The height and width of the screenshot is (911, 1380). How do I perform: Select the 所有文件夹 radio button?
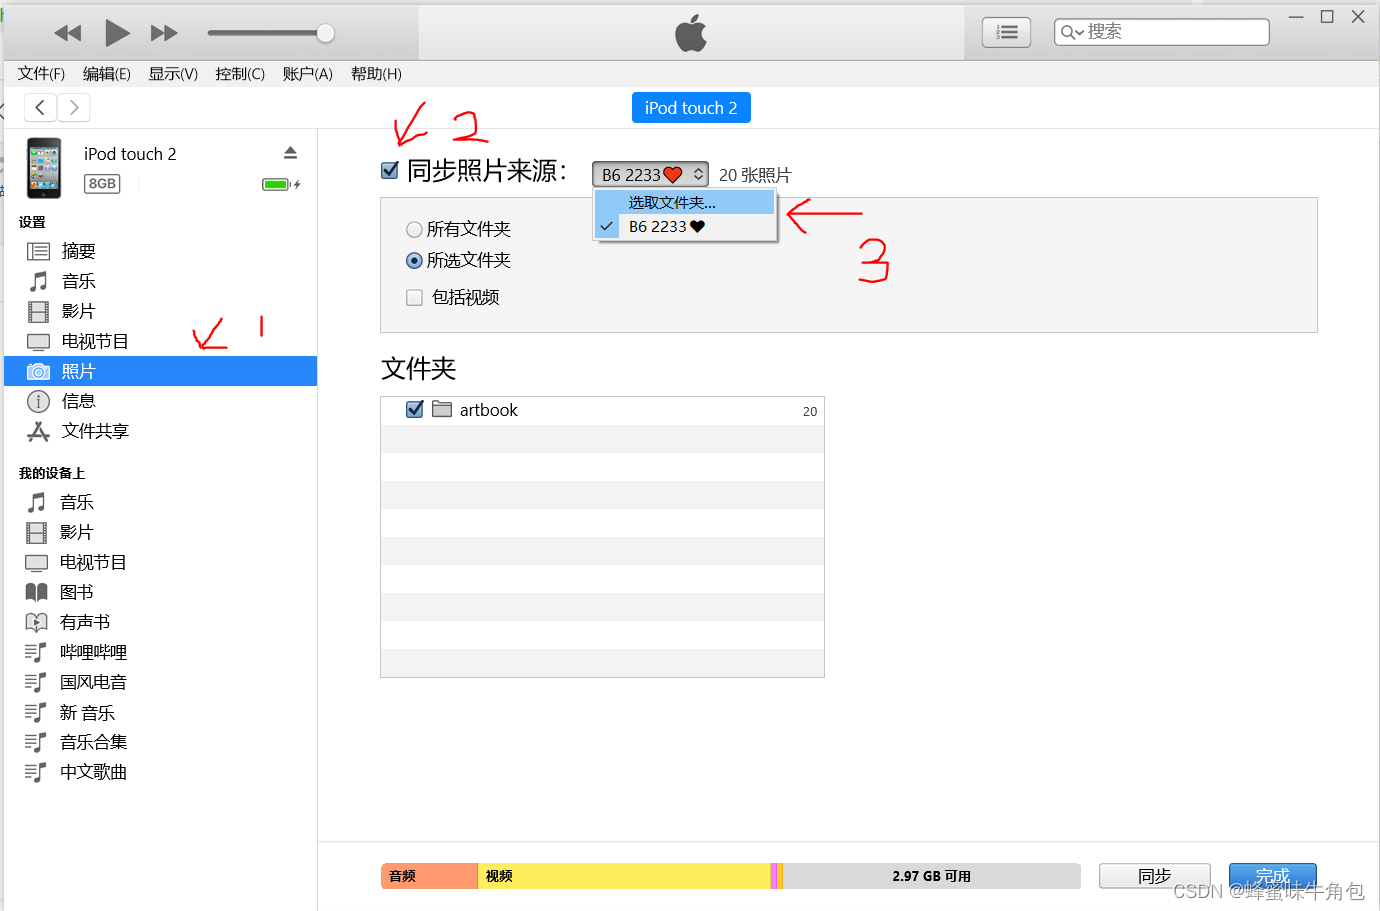pos(414,229)
